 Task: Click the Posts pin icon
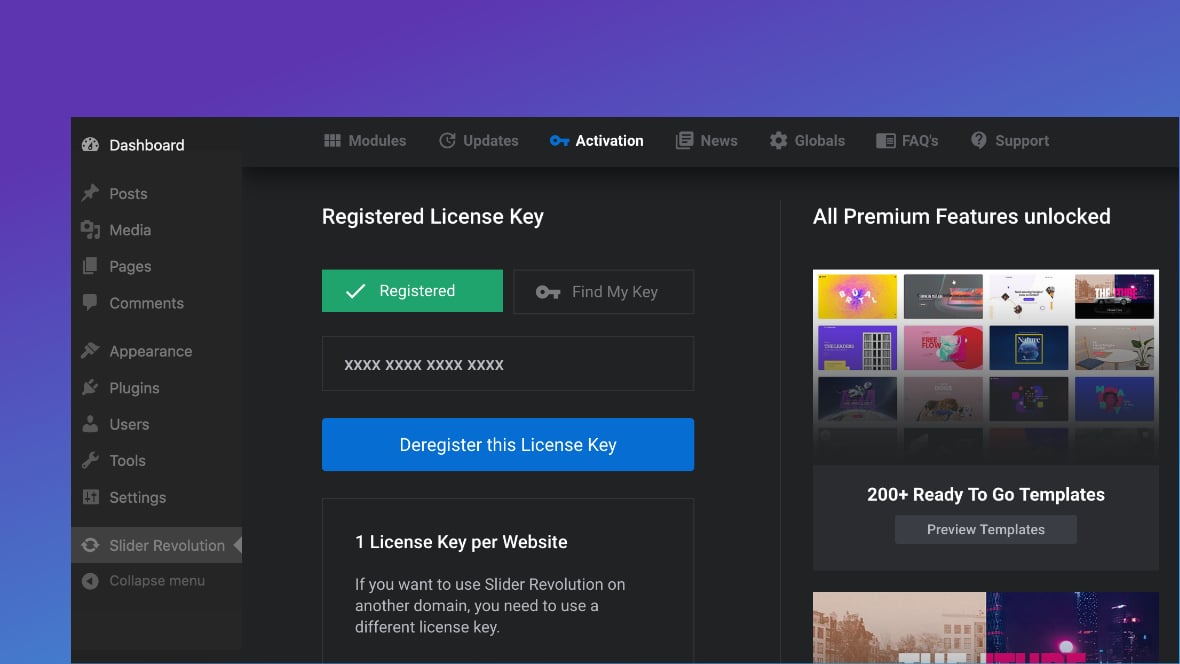point(90,193)
